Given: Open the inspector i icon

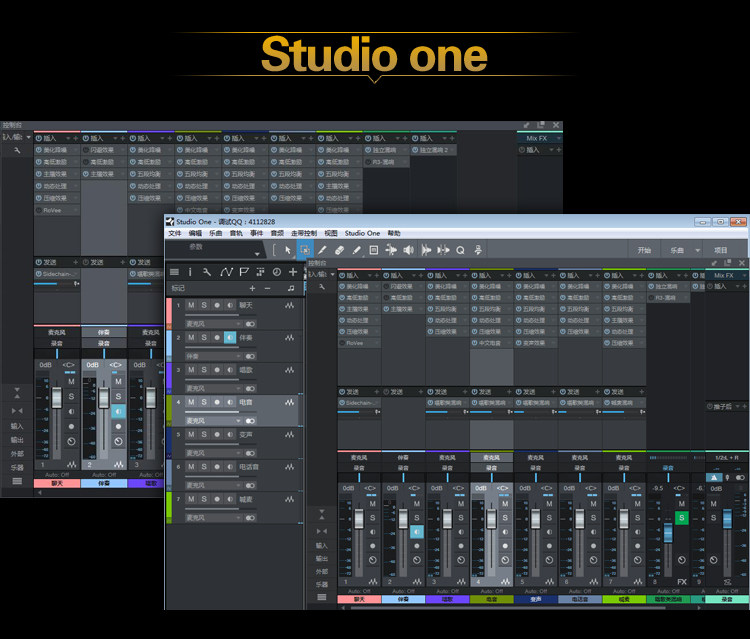Looking at the screenshot, I should [x=190, y=272].
